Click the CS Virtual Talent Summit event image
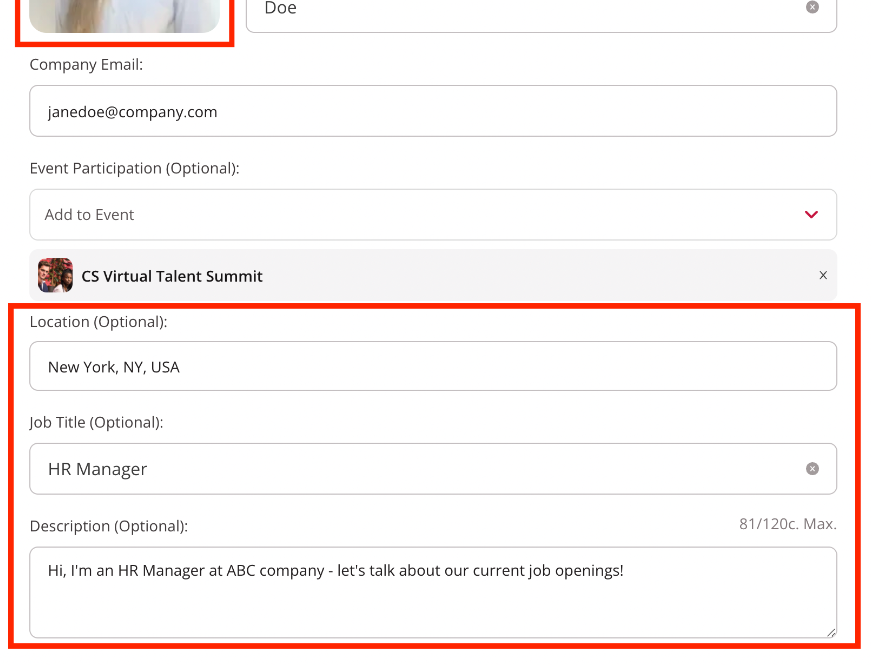The width and height of the screenshot is (876, 665). 56,275
